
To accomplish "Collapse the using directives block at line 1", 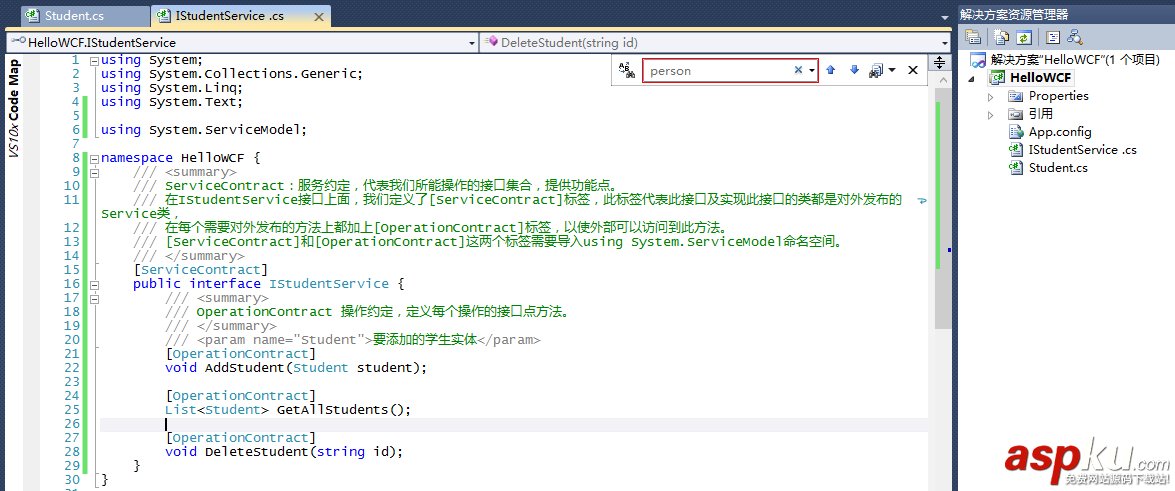I will (x=94, y=60).
